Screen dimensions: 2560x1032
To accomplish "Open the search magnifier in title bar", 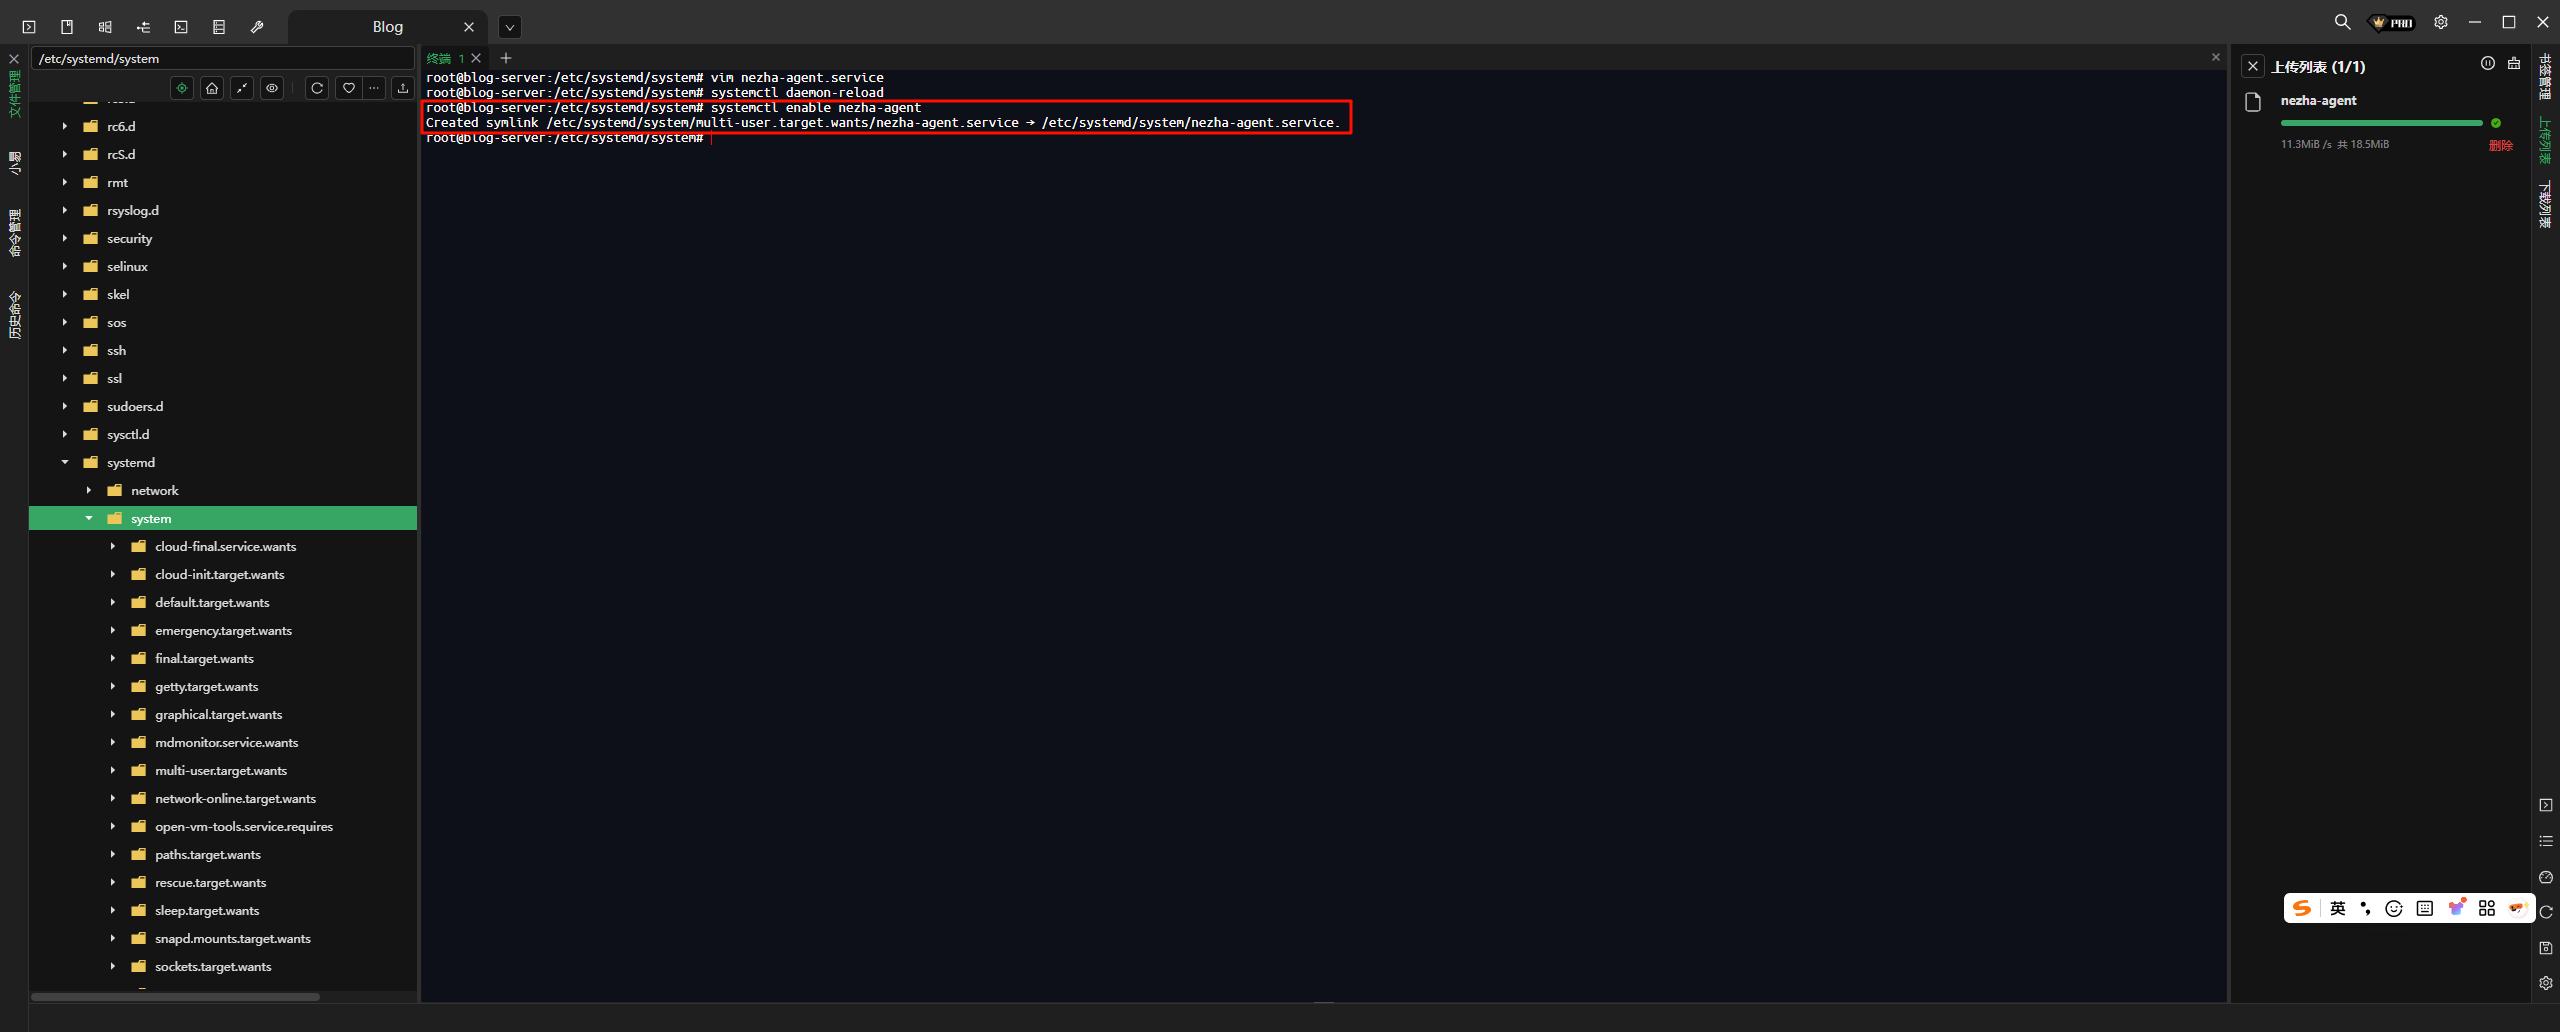I will [x=2342, y=22].
